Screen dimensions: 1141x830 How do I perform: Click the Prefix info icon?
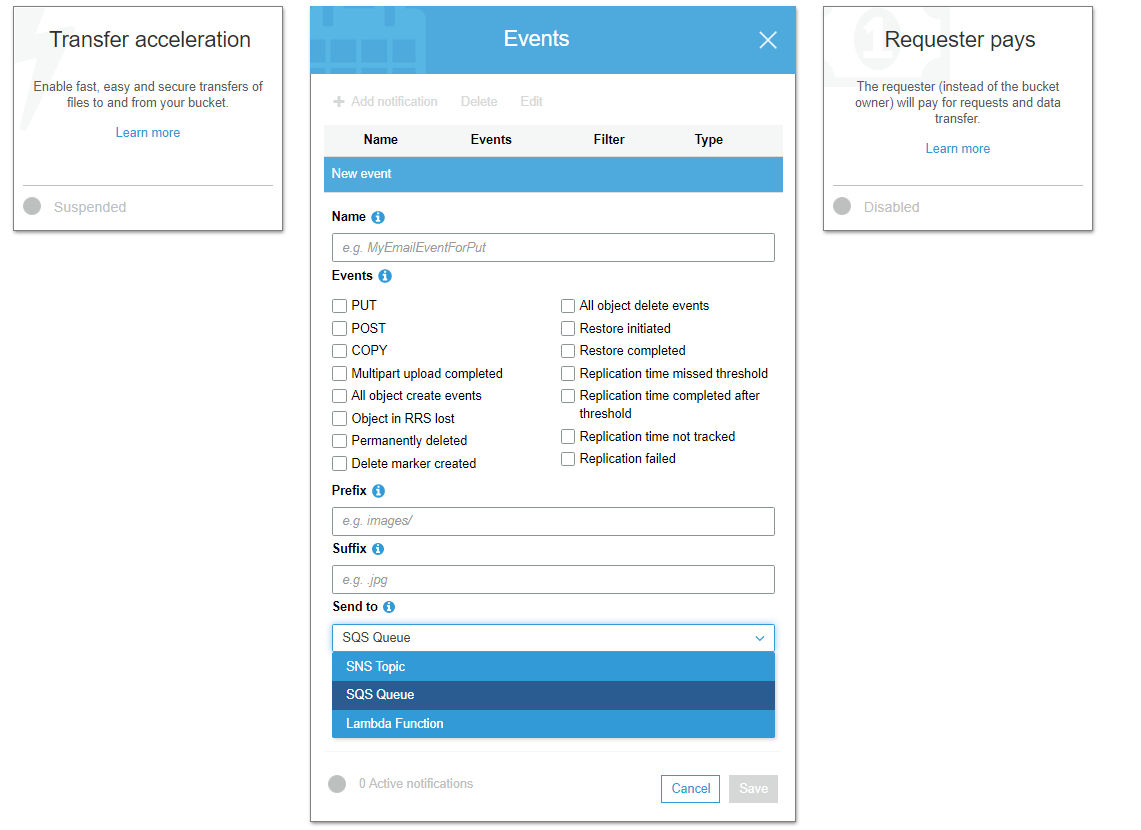pyautogui.click(x=378, y=491)
